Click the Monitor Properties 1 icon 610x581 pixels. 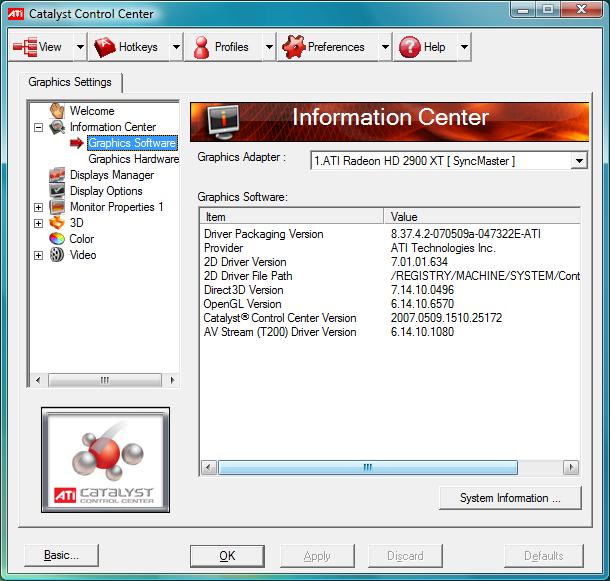tap(57, 207)
